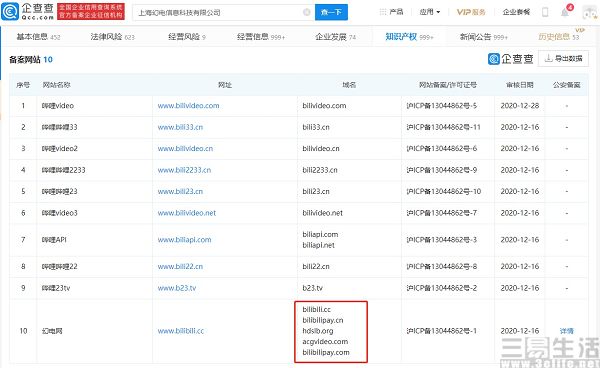Open the user avatar at top right
The image size is (600, 368).
coord(590,13)
